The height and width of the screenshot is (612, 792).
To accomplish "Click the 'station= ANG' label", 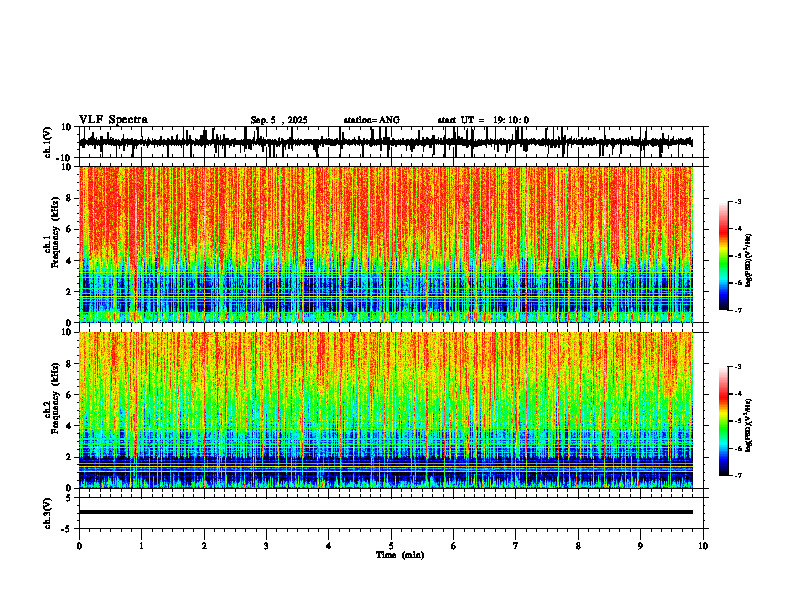I will (372, 120).
